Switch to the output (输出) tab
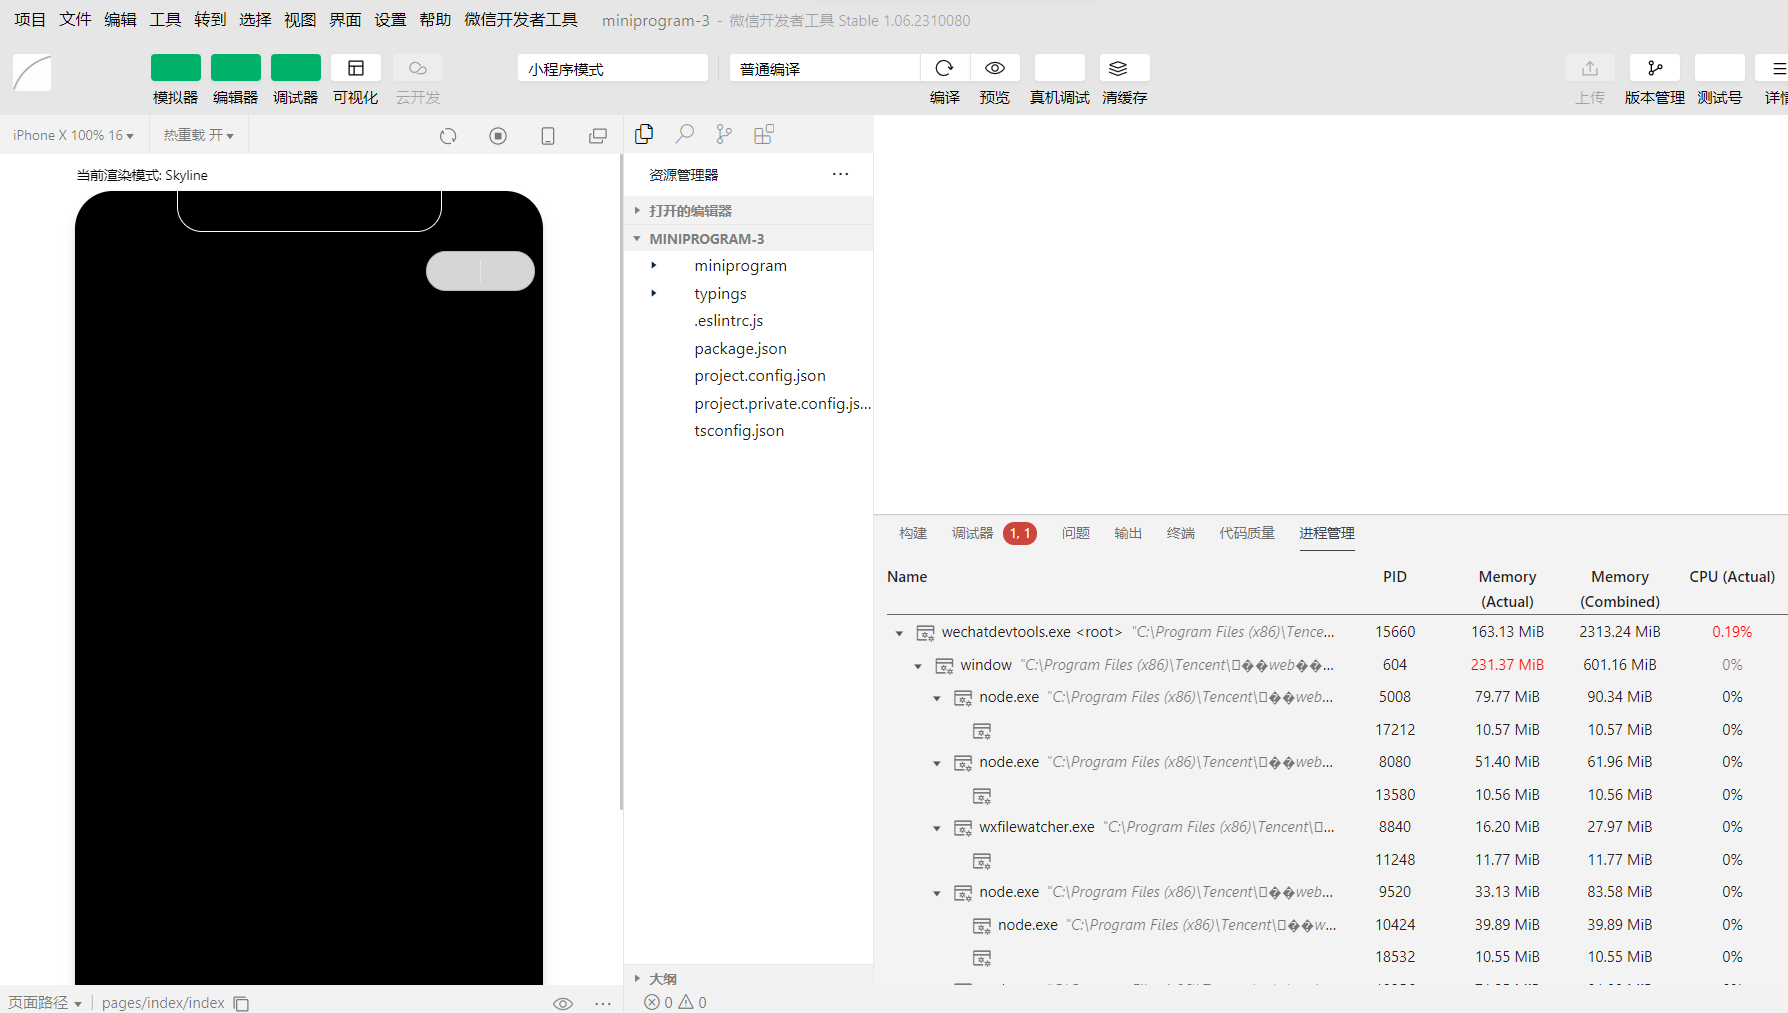The height and width of the screenshot is (1013, 1788). coord(1128,533)
